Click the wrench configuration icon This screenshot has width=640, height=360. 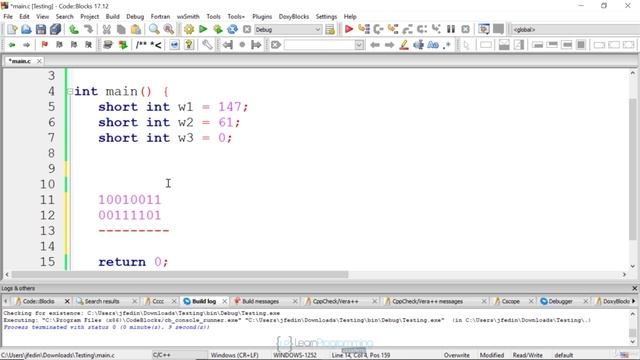[207, 45]
